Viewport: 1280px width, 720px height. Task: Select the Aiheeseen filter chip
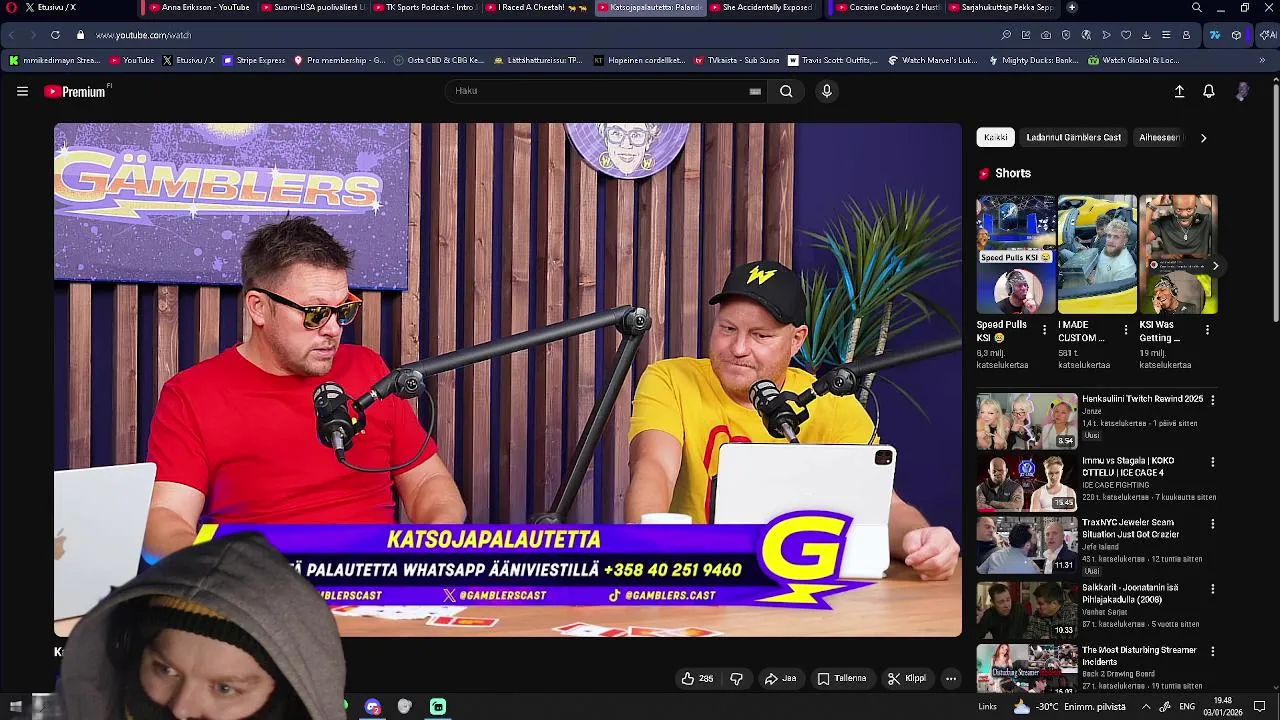pyautogui.click(x=1159, y=137)
